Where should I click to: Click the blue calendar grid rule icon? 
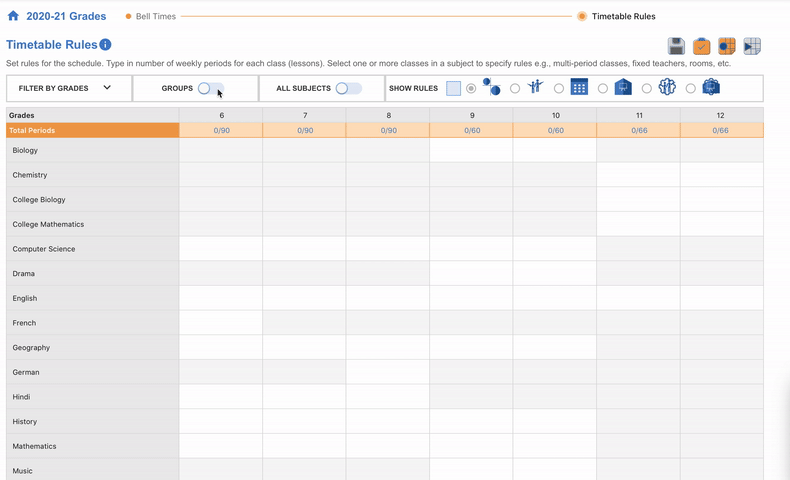579,87
